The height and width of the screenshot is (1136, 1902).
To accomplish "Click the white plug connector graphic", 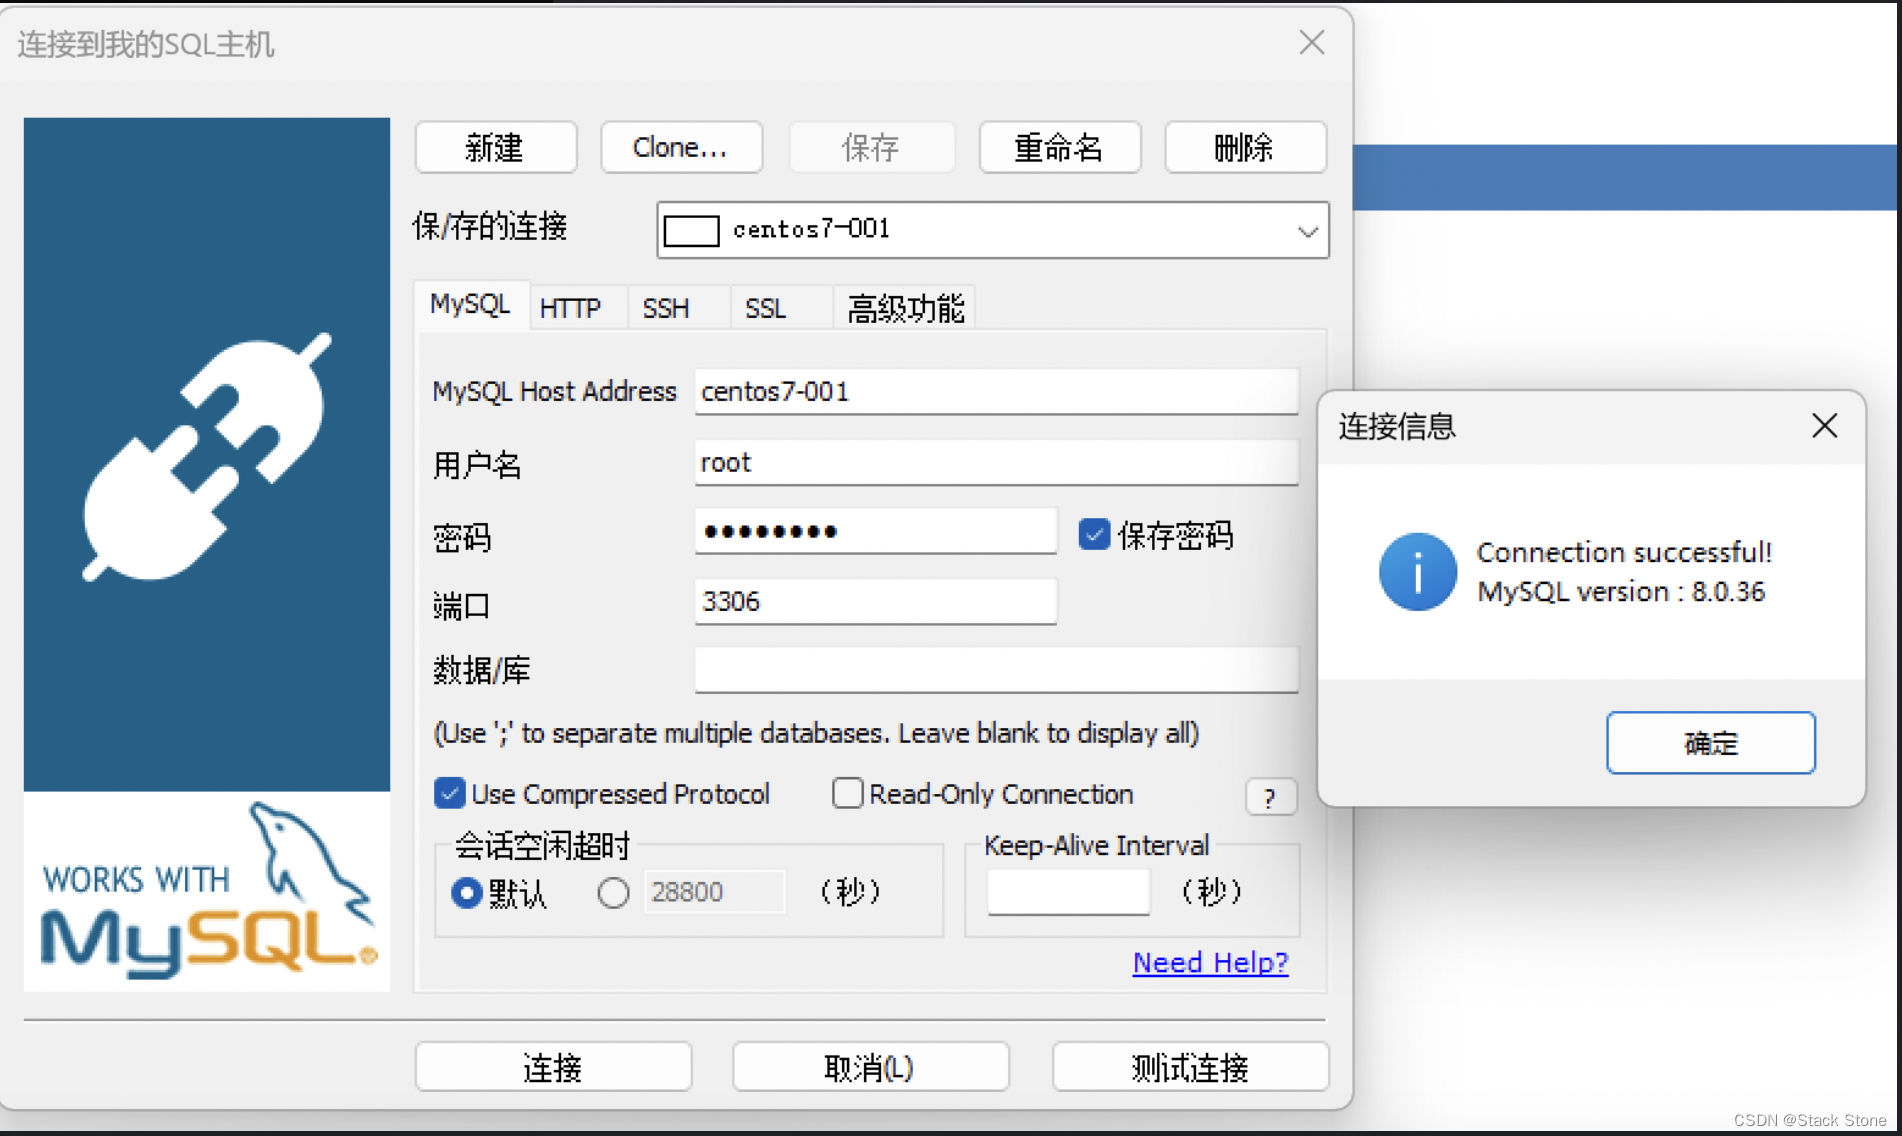I will [207, 457].
